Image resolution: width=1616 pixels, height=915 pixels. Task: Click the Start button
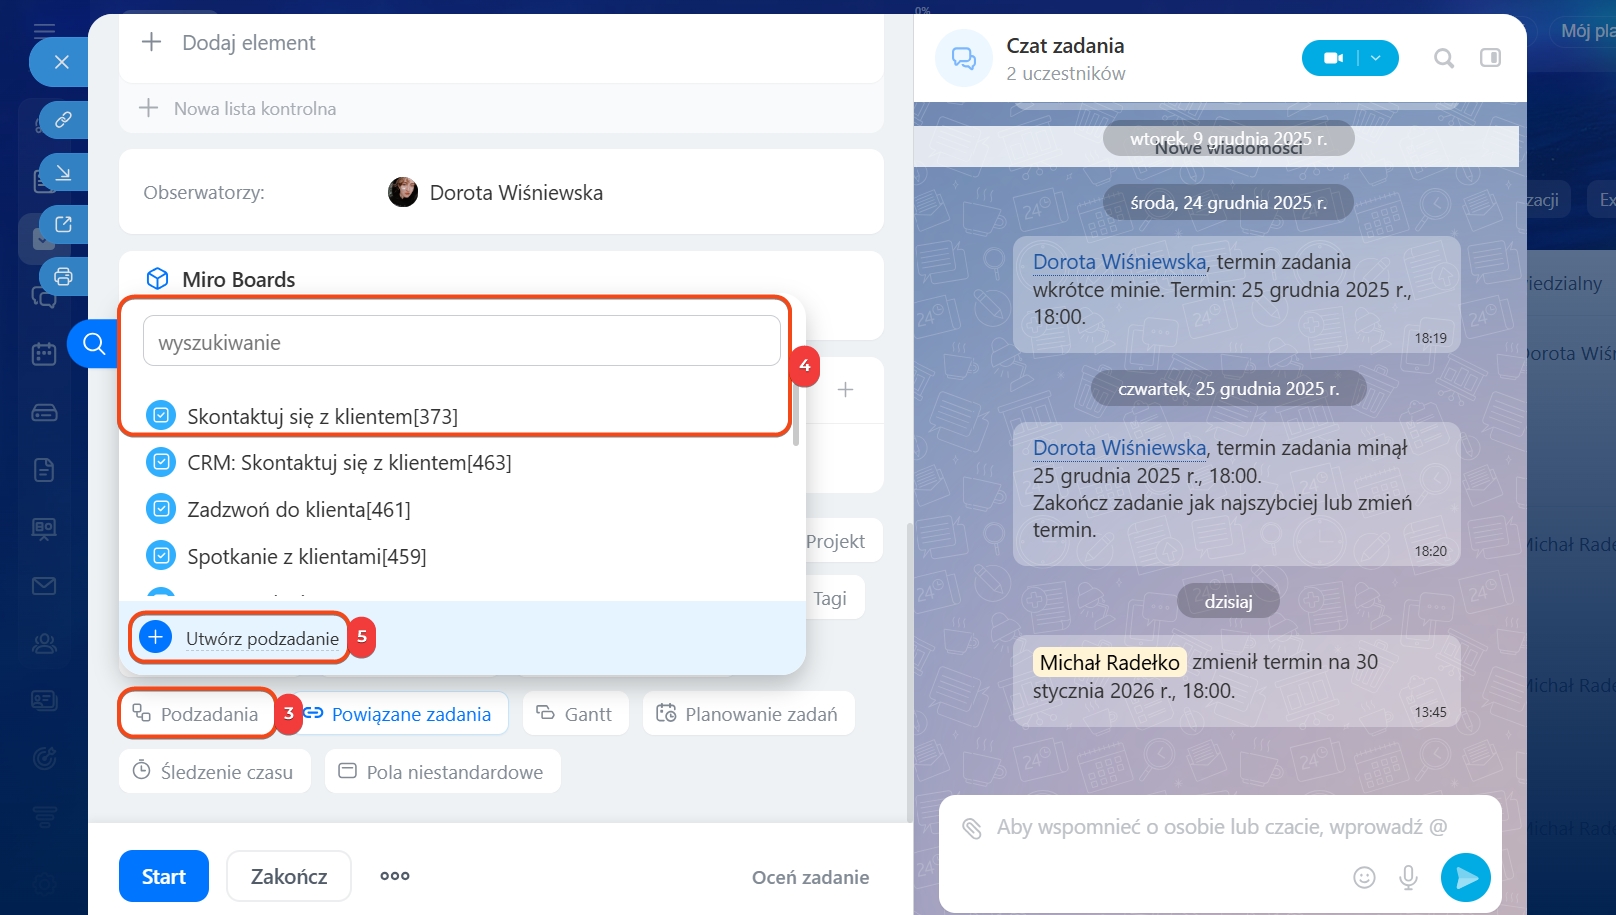pyautogui.click(x=164, y=876)
